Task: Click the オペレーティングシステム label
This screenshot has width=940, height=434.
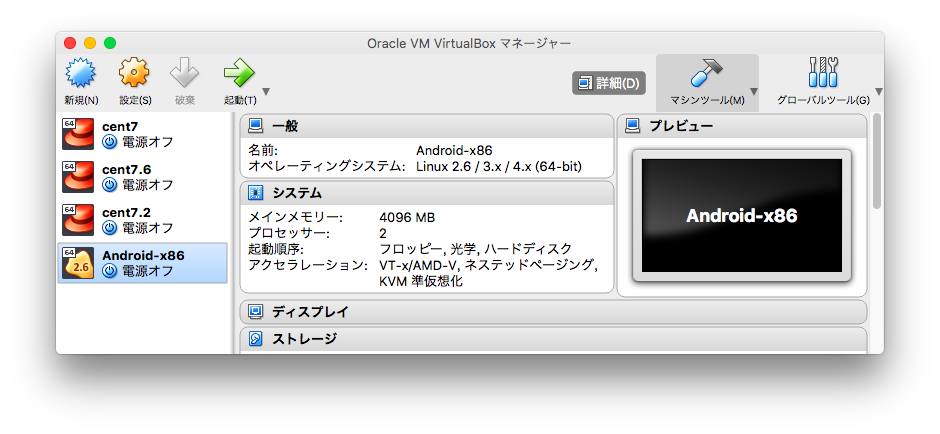Action: tap(327, 166)
